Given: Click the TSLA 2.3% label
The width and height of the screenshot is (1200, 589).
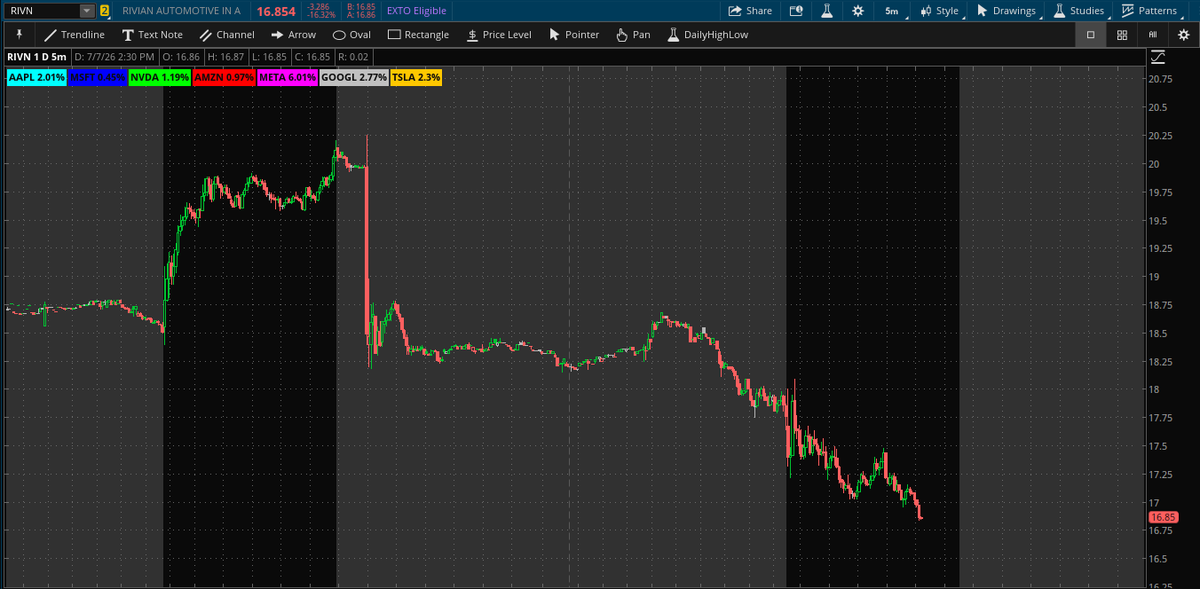Looking at the screenshot, I should pos(416,76).
